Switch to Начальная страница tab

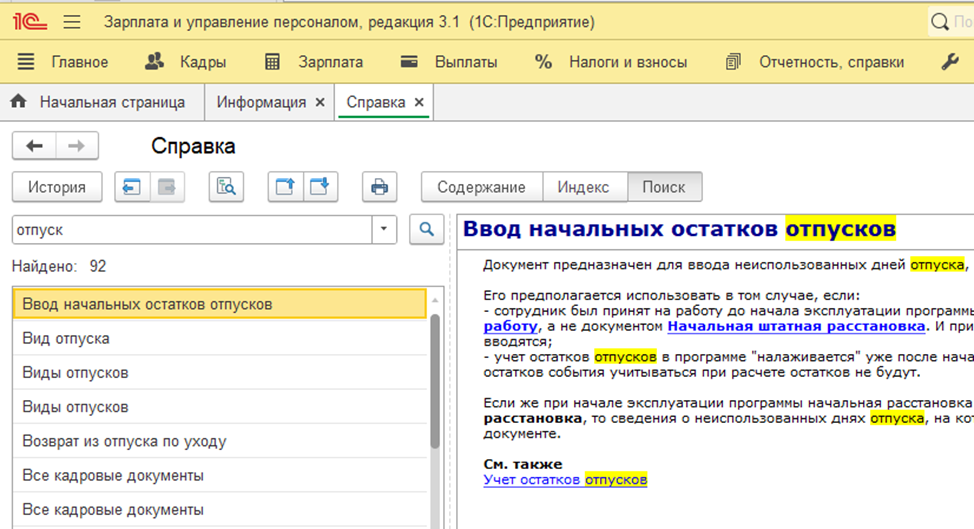pyautogui.click(x=102, y=102)
